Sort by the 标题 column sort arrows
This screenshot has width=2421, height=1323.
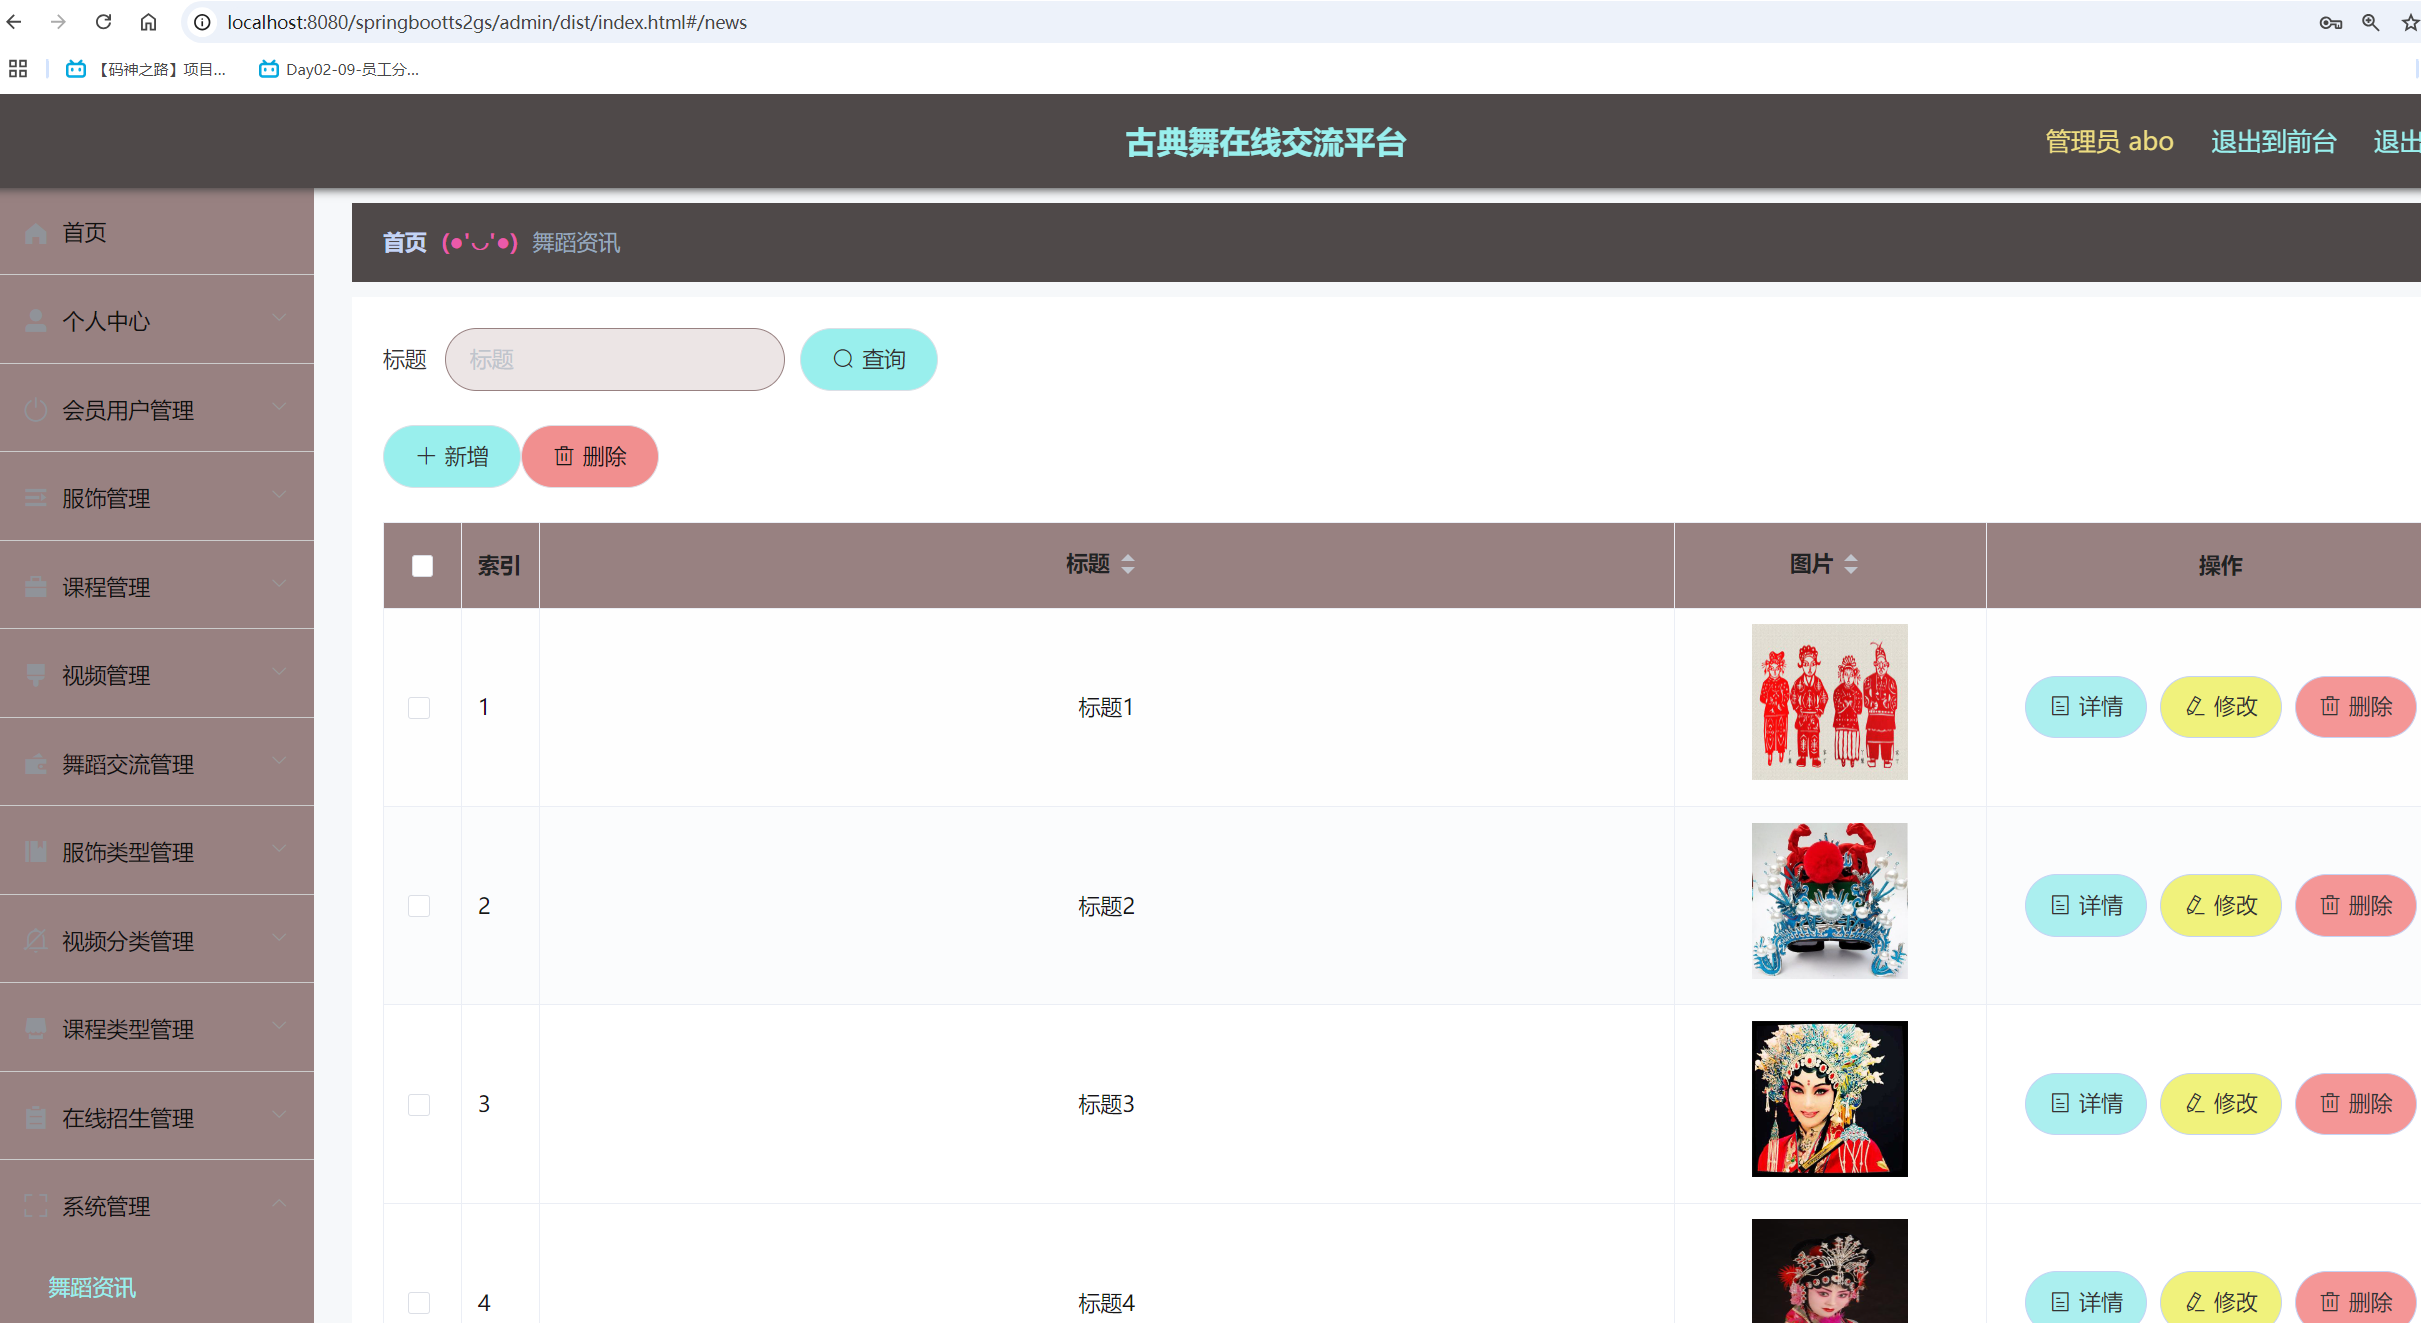tap(1128, 564)
